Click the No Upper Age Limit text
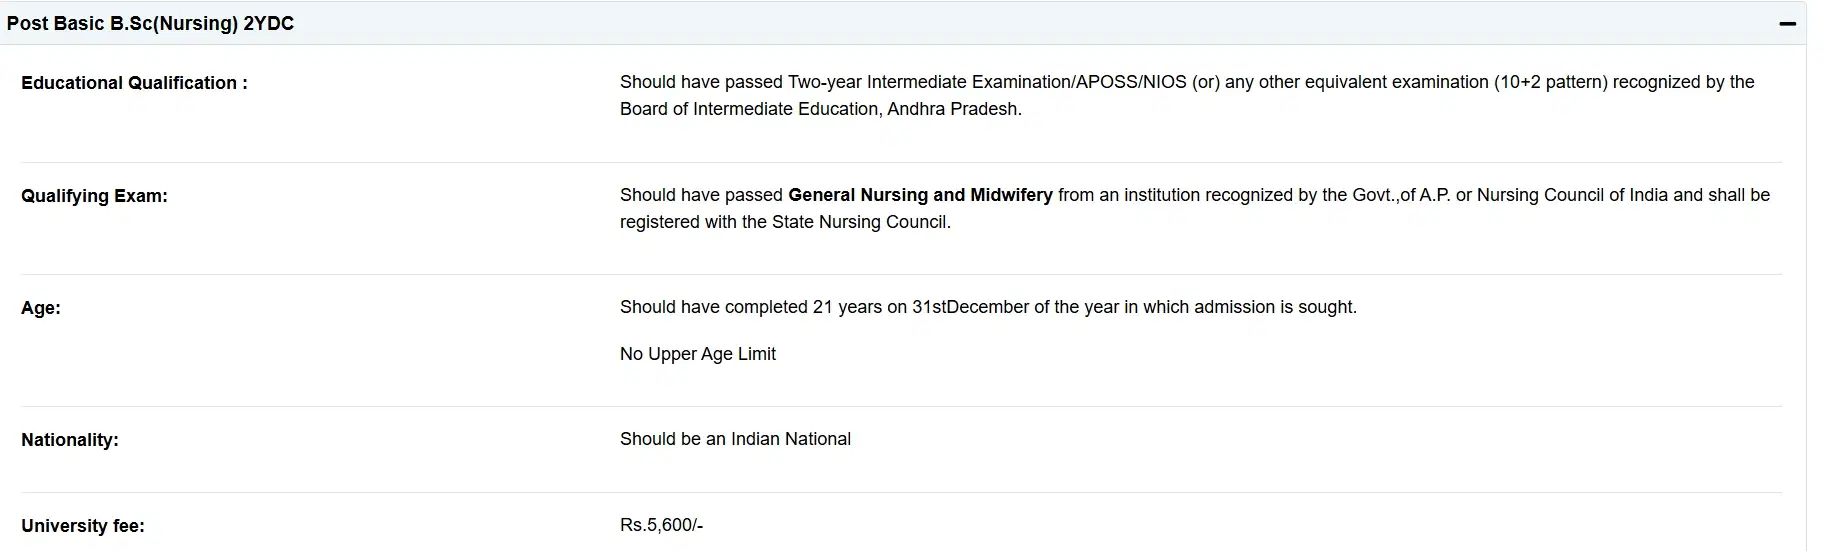 (697, 354)
